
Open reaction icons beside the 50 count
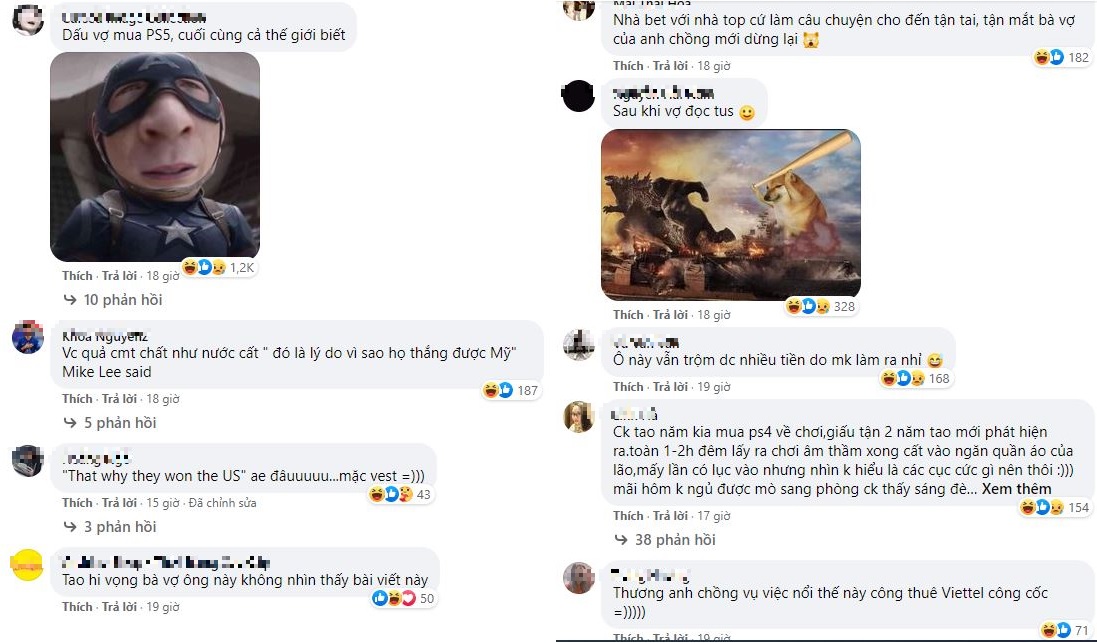pos(394,598)
